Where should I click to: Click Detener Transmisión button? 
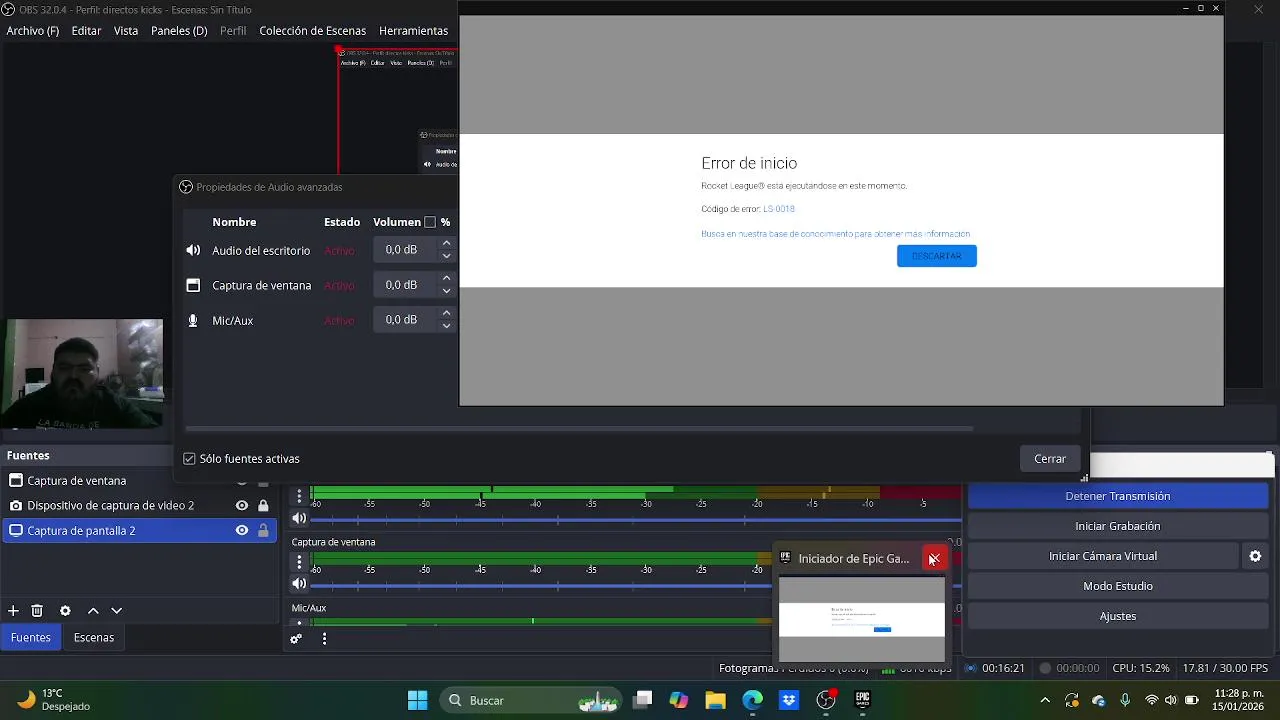1118,496
